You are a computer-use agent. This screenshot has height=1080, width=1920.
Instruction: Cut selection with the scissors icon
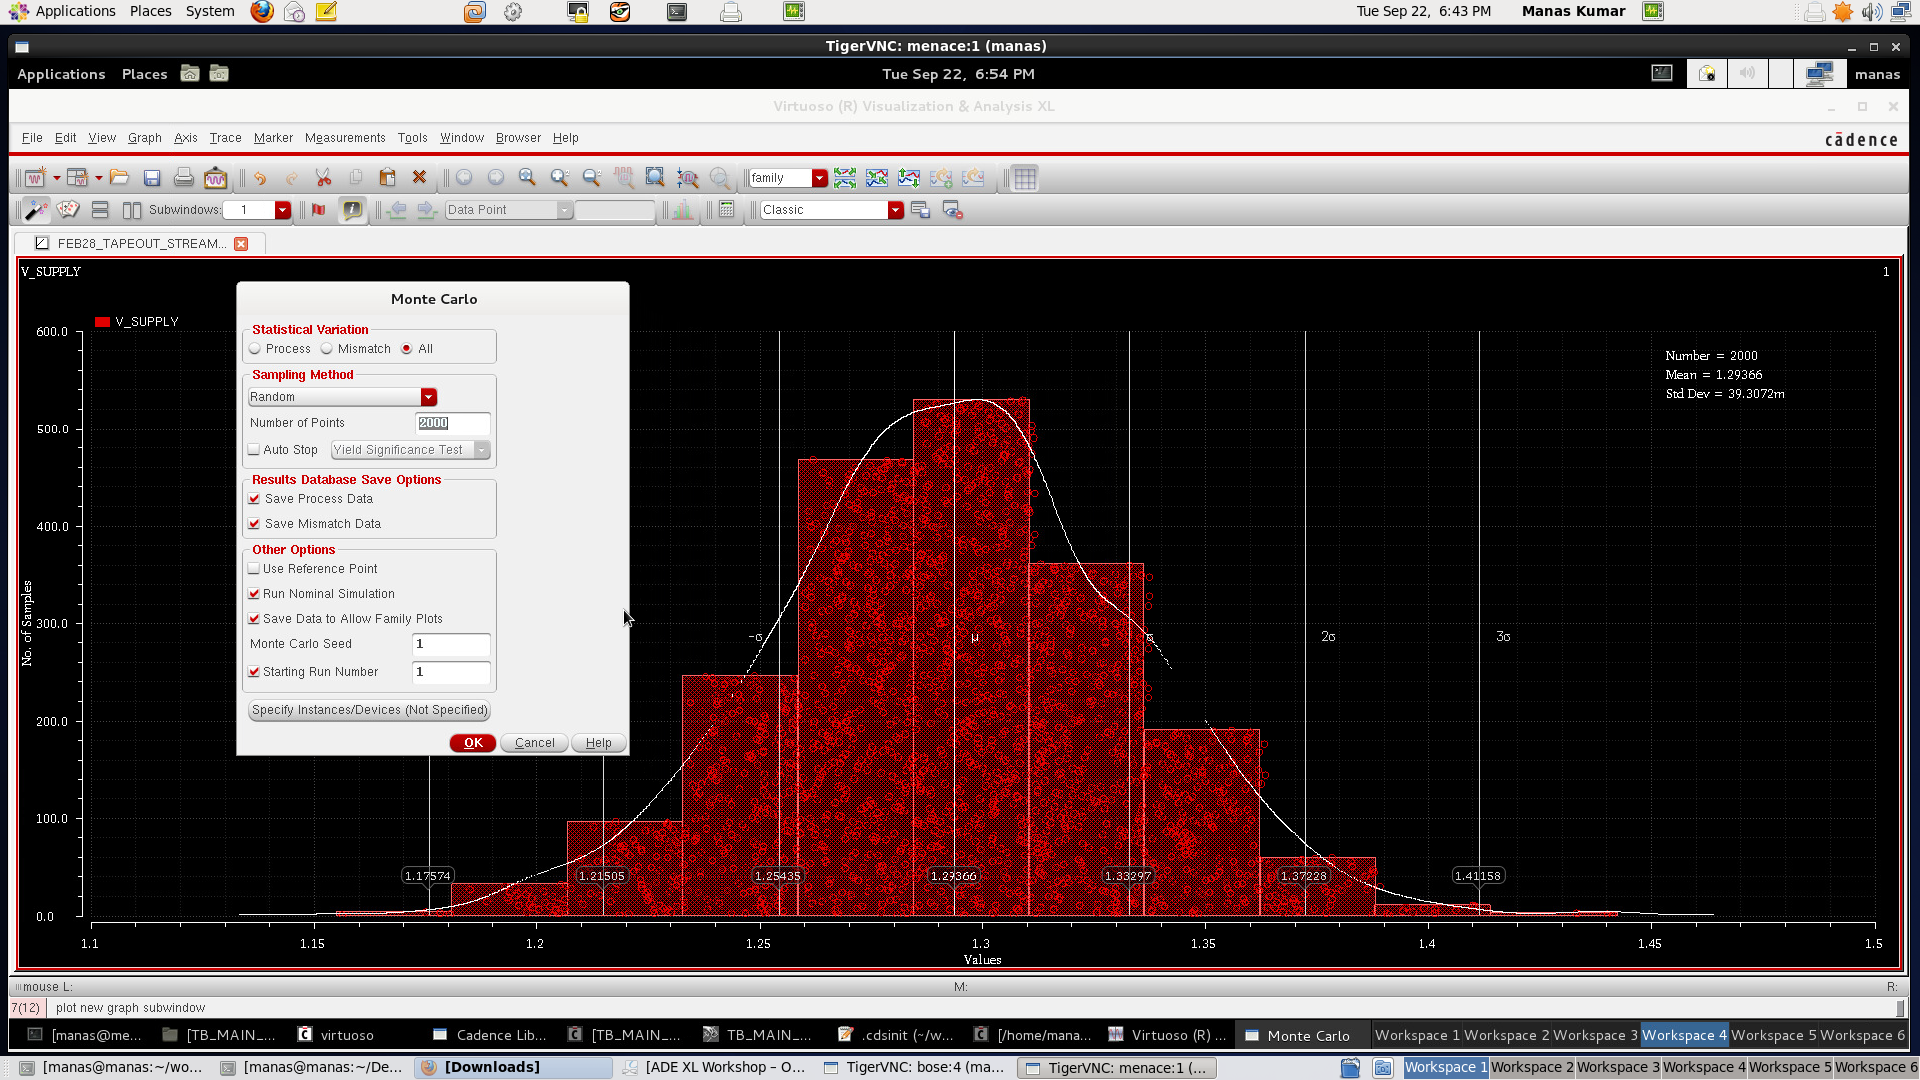pos(323,178)
